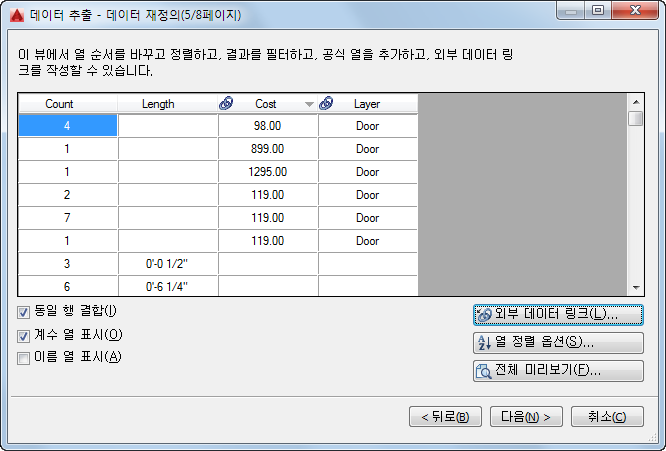Select the Count cell showing 6

[68, 286]
